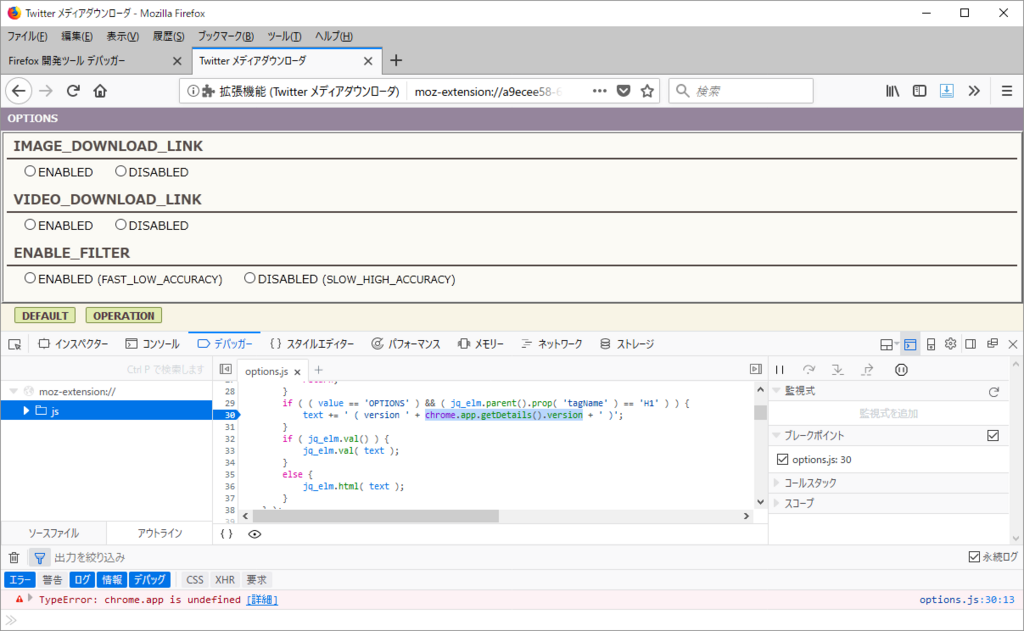Viewport: 1024px width, 631px height.
Task: Reload the current page
Action: pyautogui.click(x=73, y=91)
